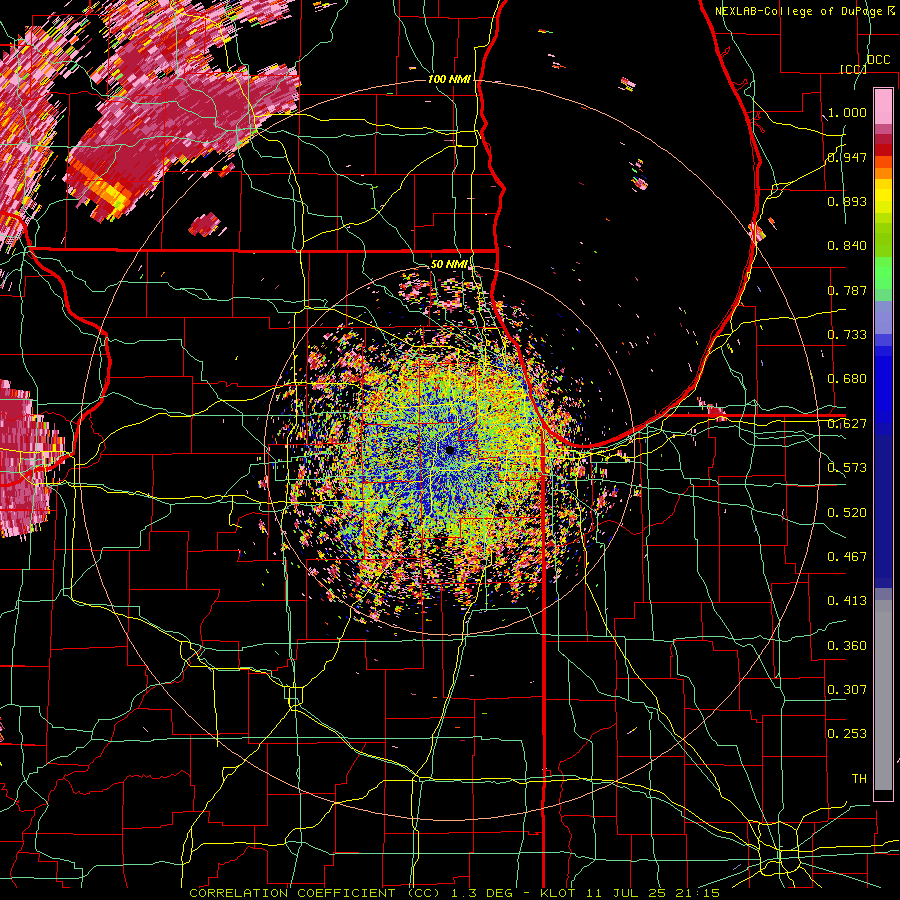Click the 0.573 scale value
The image size is (900, 900).
coord(847,468)
